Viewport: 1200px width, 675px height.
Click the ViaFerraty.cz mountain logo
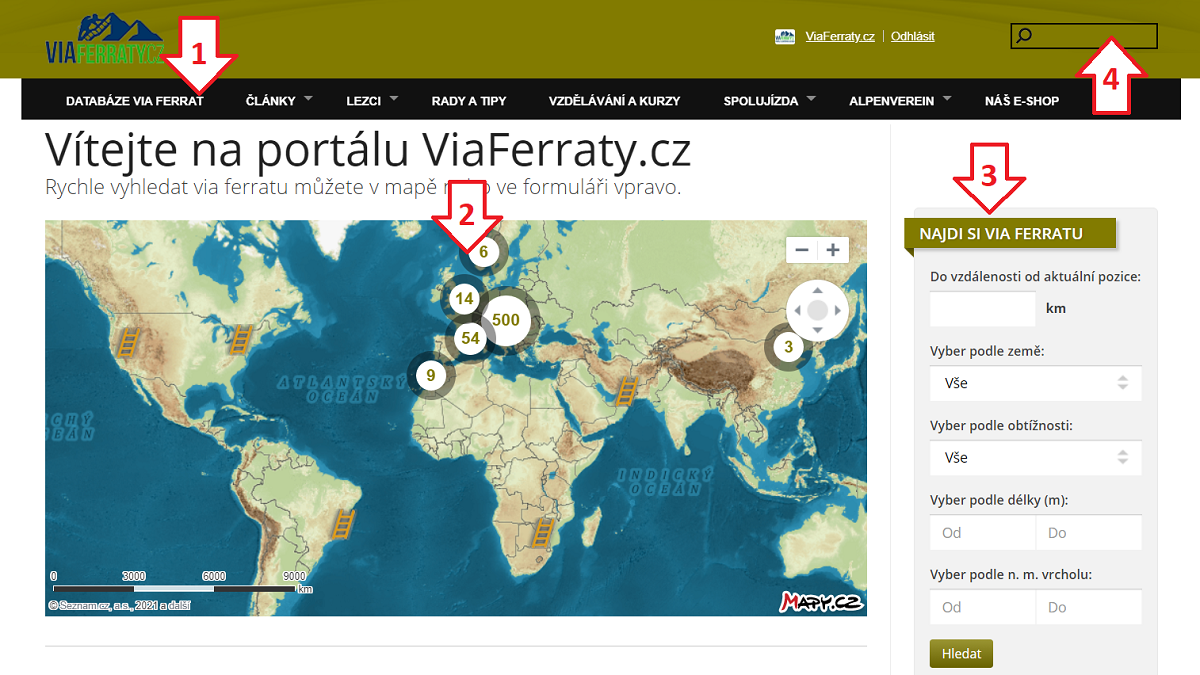105,39
